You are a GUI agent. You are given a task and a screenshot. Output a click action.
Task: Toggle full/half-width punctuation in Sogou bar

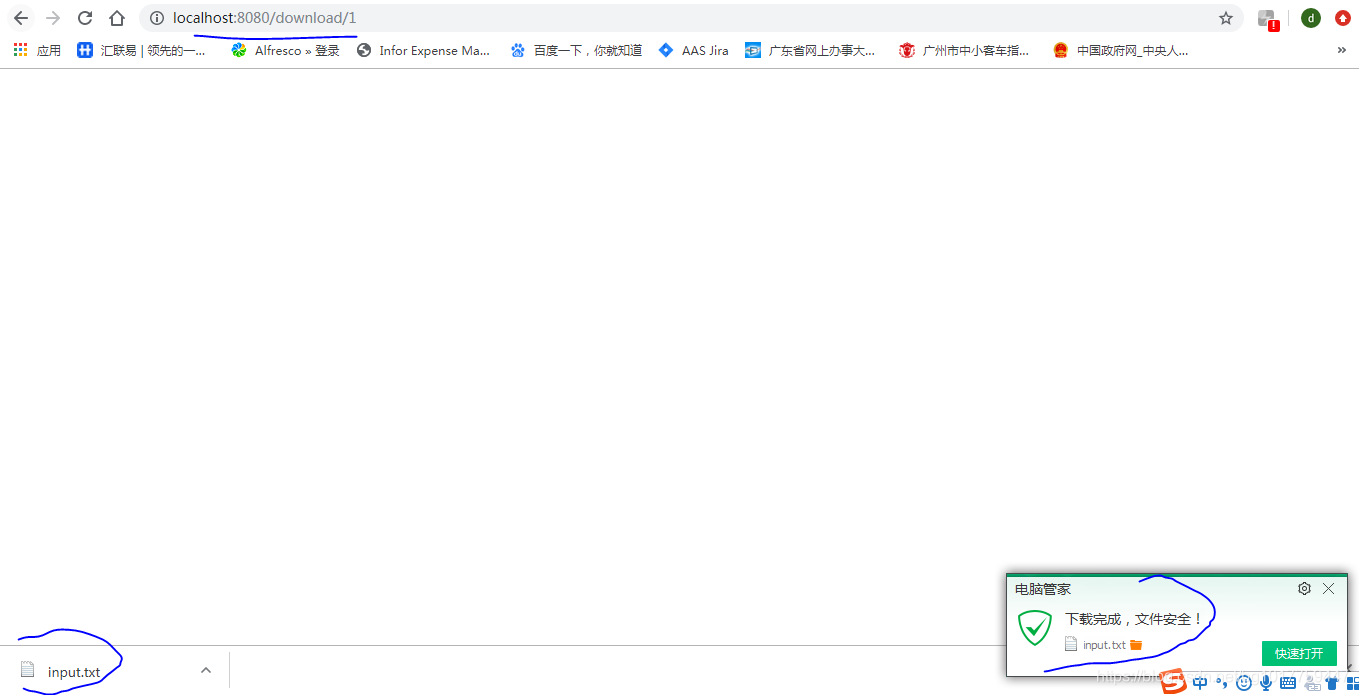click(1222, 682)
